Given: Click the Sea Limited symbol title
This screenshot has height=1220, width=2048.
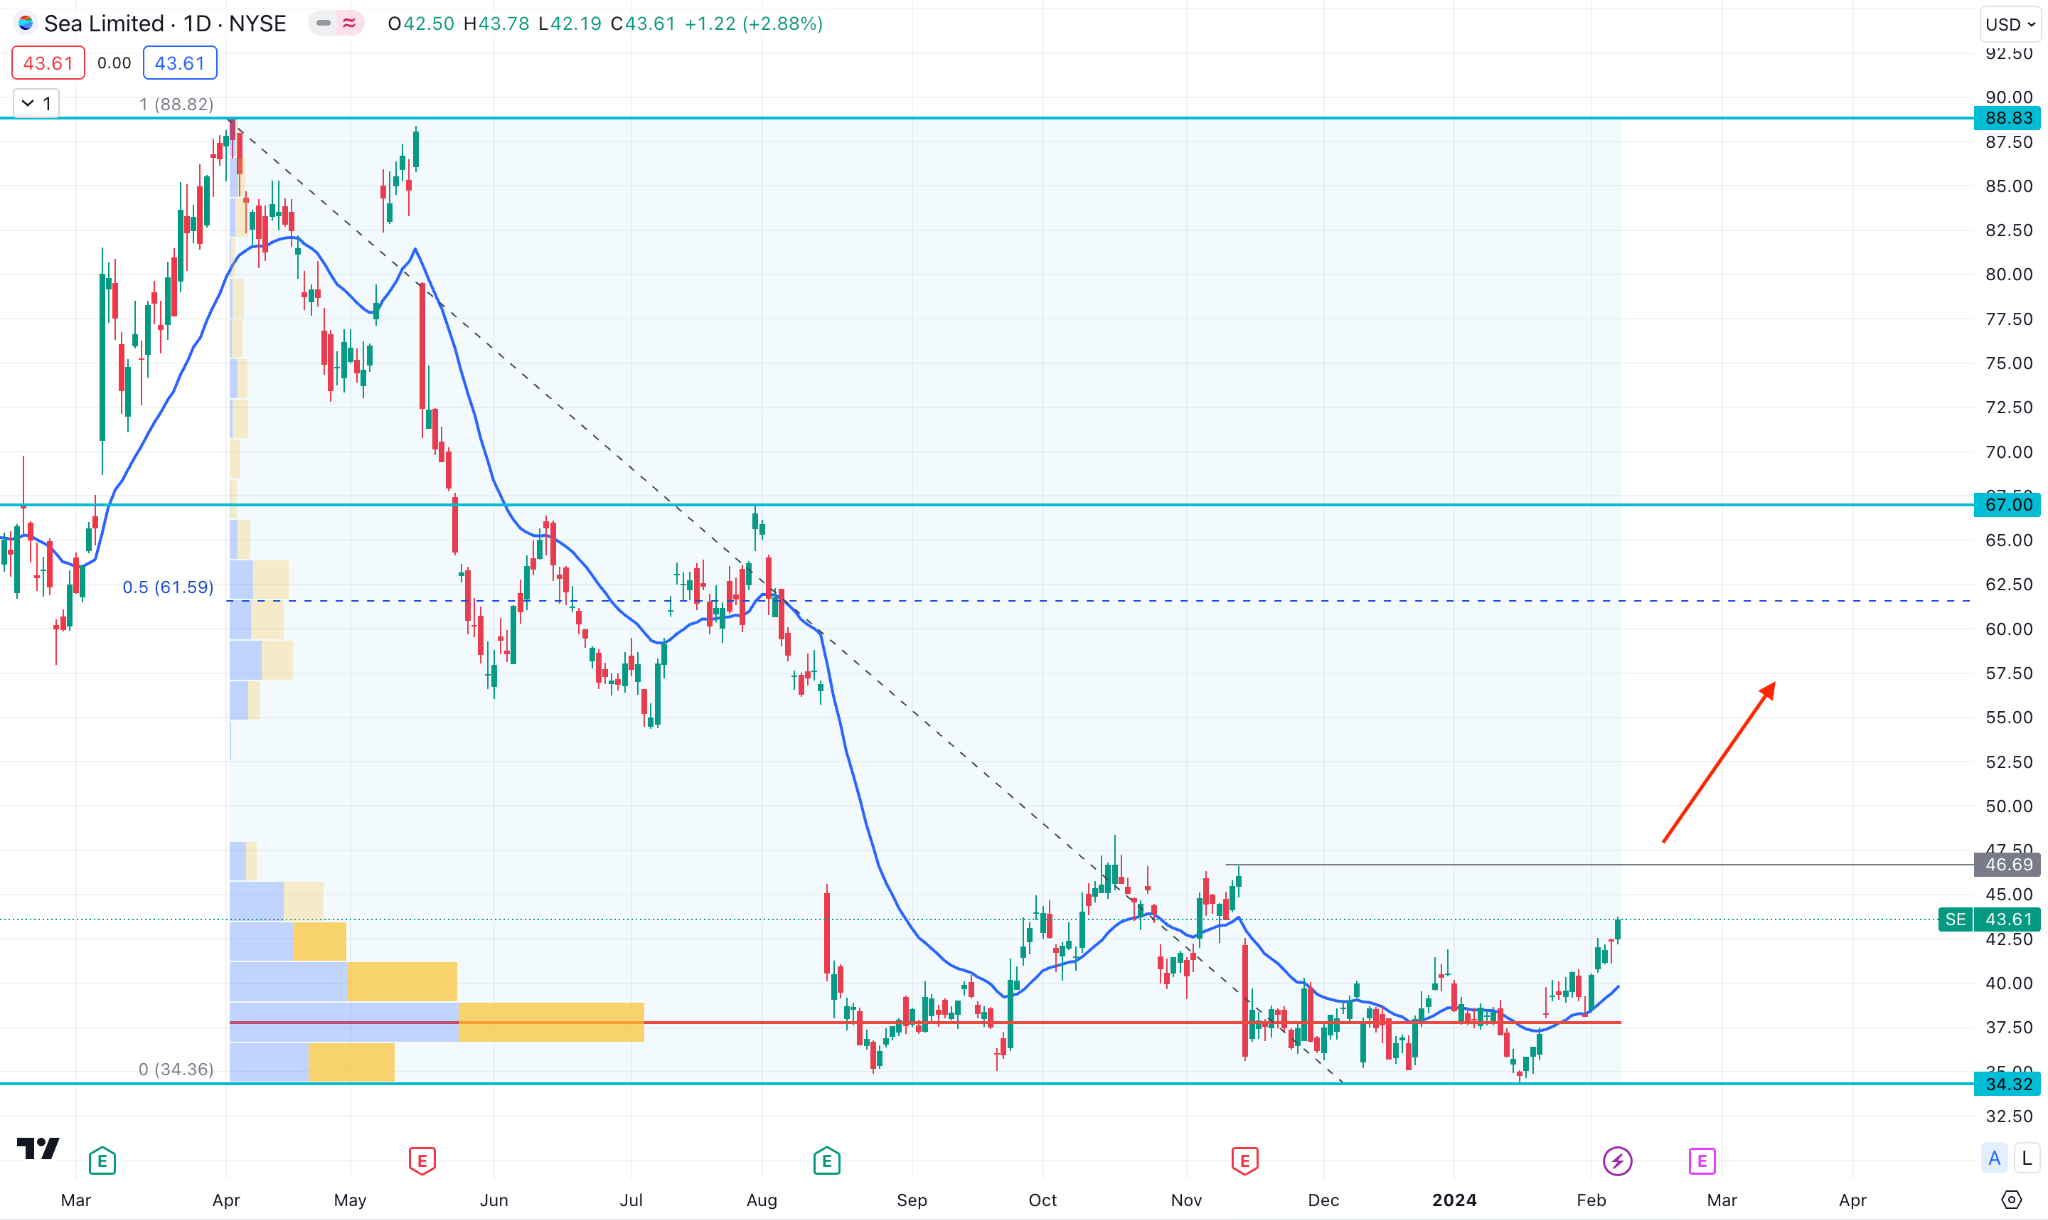Looking at the screenshot, I should [104, 23].
